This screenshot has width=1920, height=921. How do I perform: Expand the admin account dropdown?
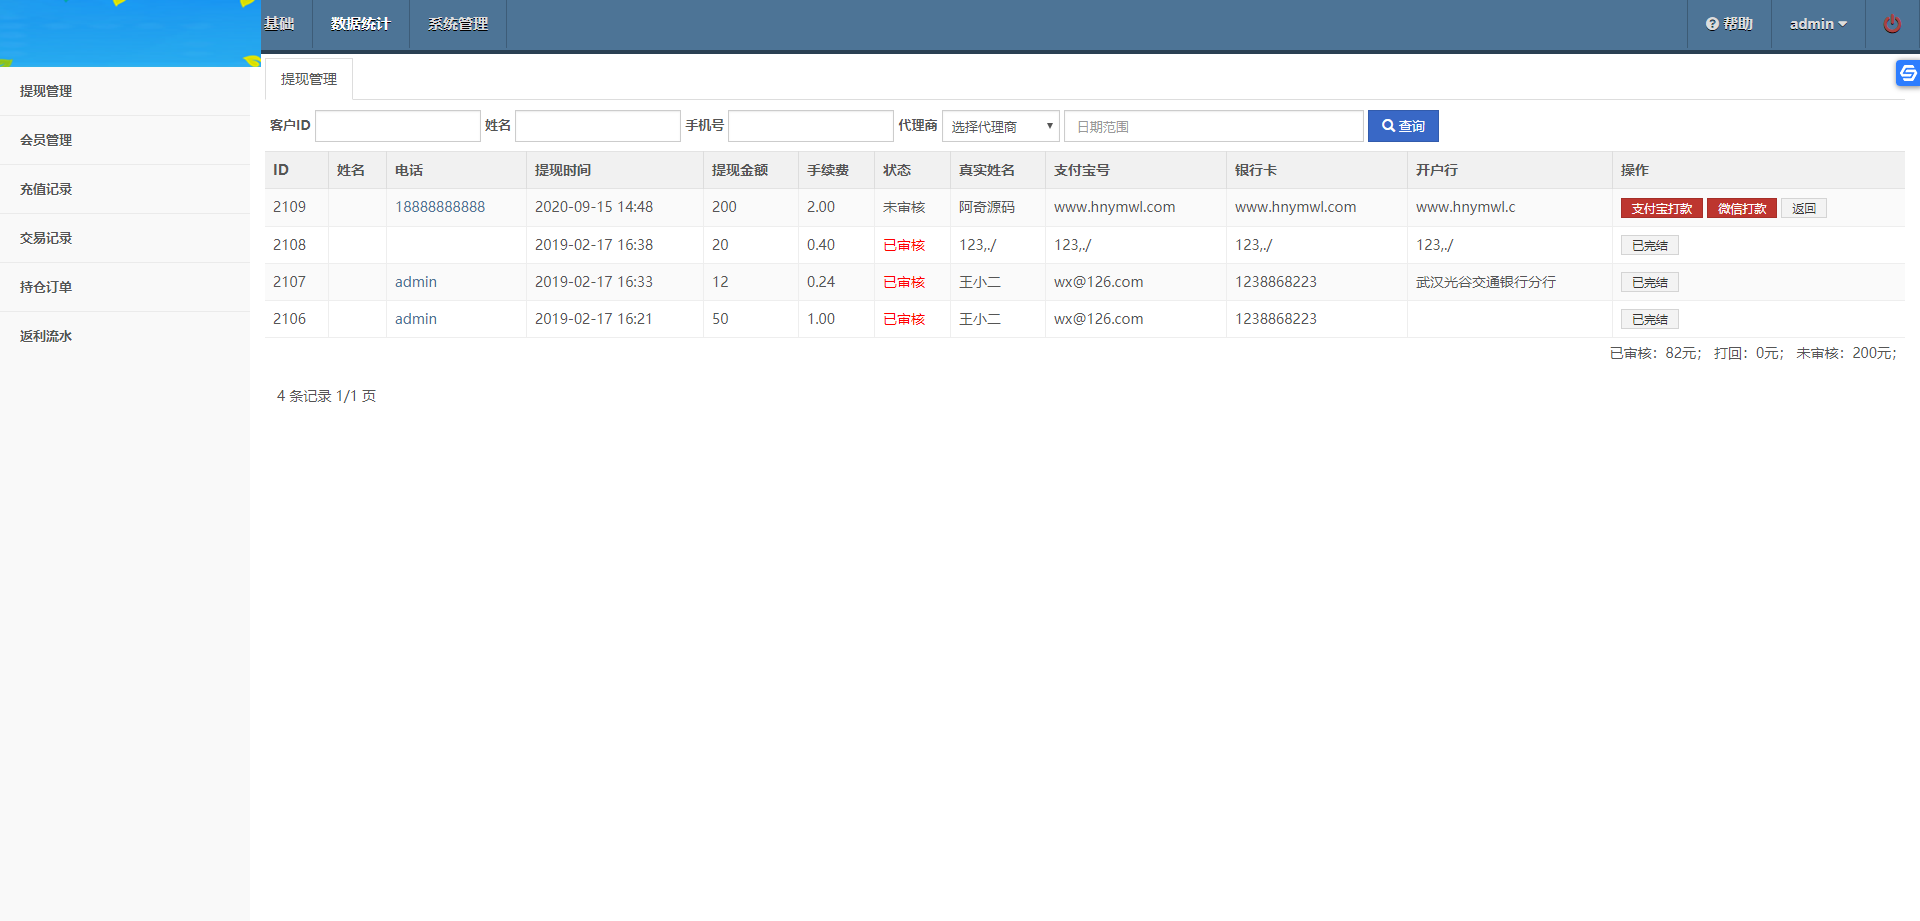[x=1818, y=23]
